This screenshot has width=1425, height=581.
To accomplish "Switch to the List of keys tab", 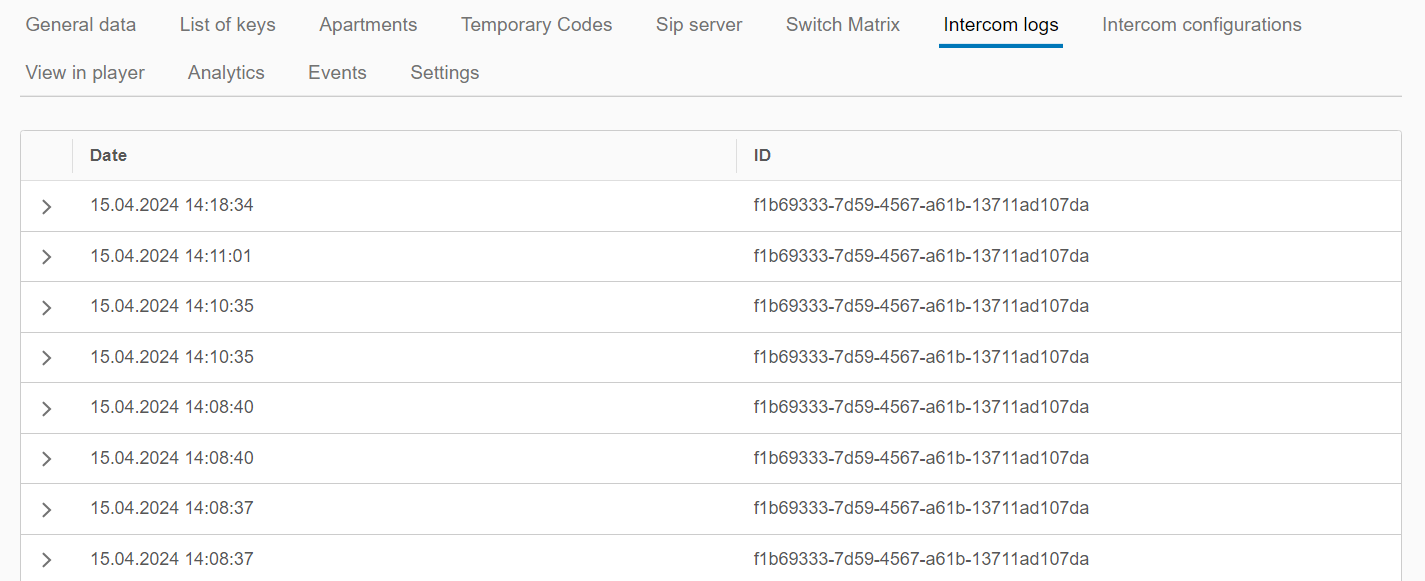I will 227,25.
